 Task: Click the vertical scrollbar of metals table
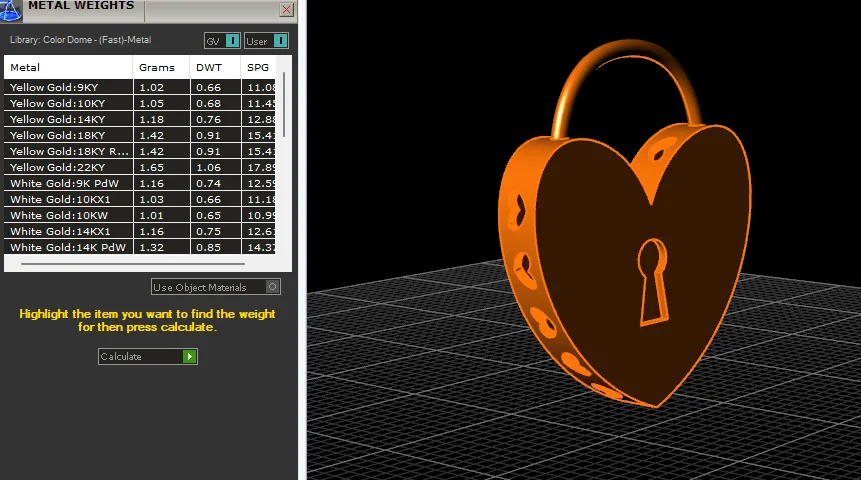[283, 104]
